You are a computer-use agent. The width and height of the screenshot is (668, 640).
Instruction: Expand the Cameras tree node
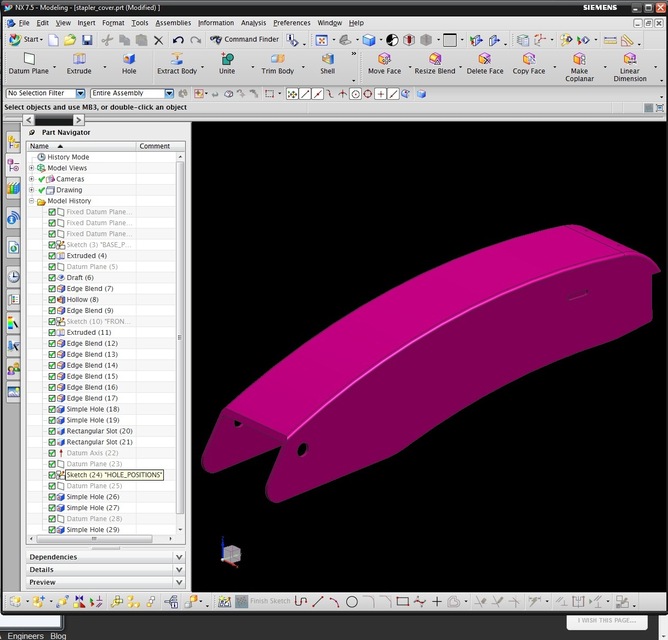click(x=32, y=179)
